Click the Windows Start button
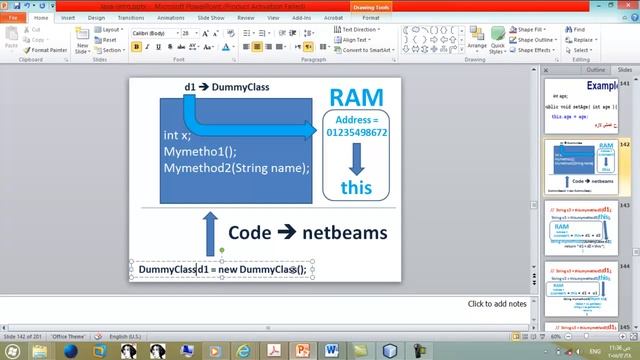The image size is (640, 360). point(12,351)
